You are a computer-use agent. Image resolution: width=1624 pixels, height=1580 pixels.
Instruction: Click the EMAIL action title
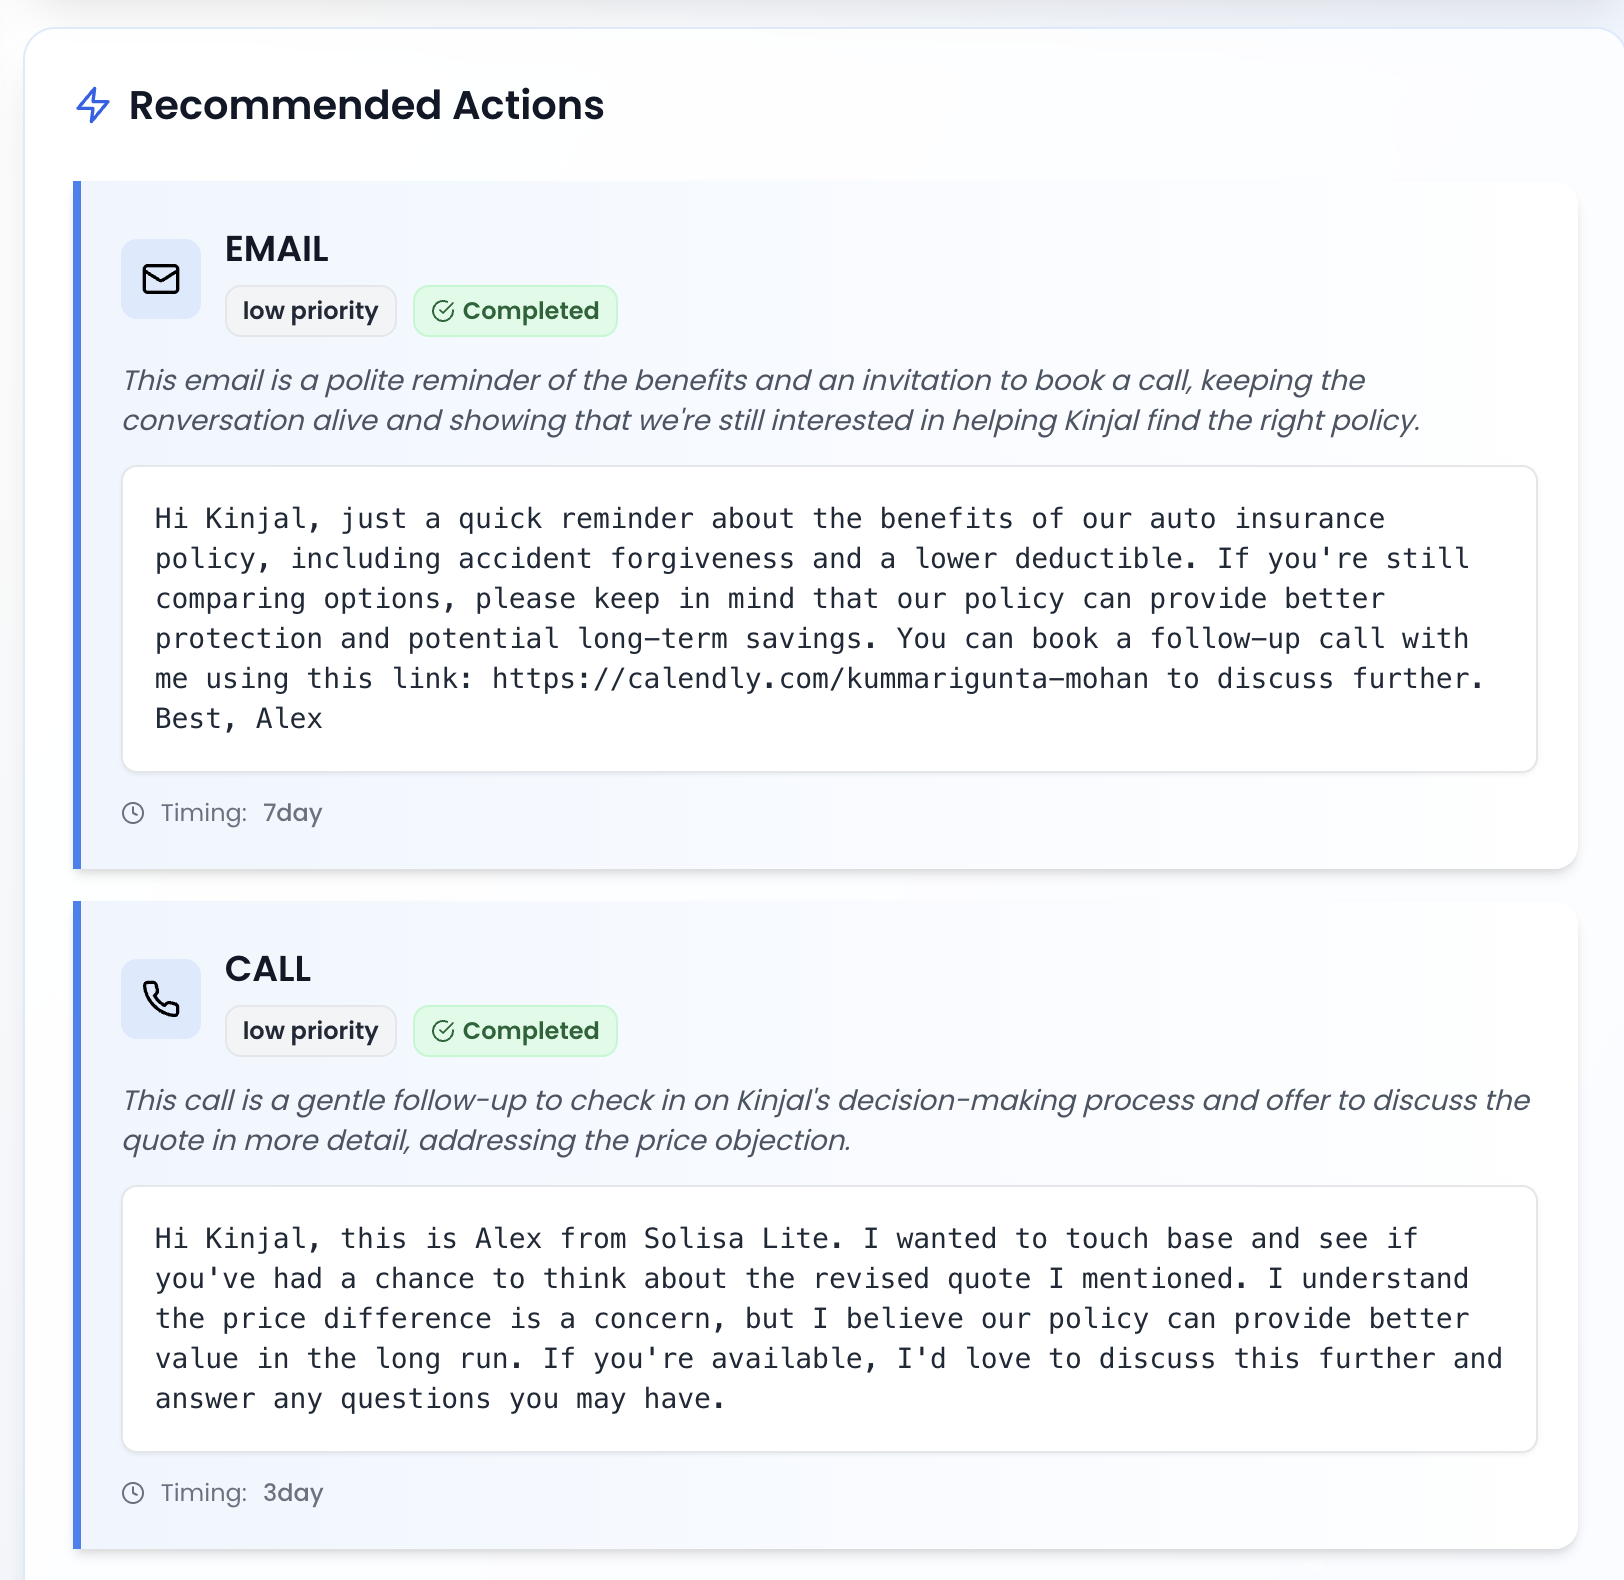(276, 249)
